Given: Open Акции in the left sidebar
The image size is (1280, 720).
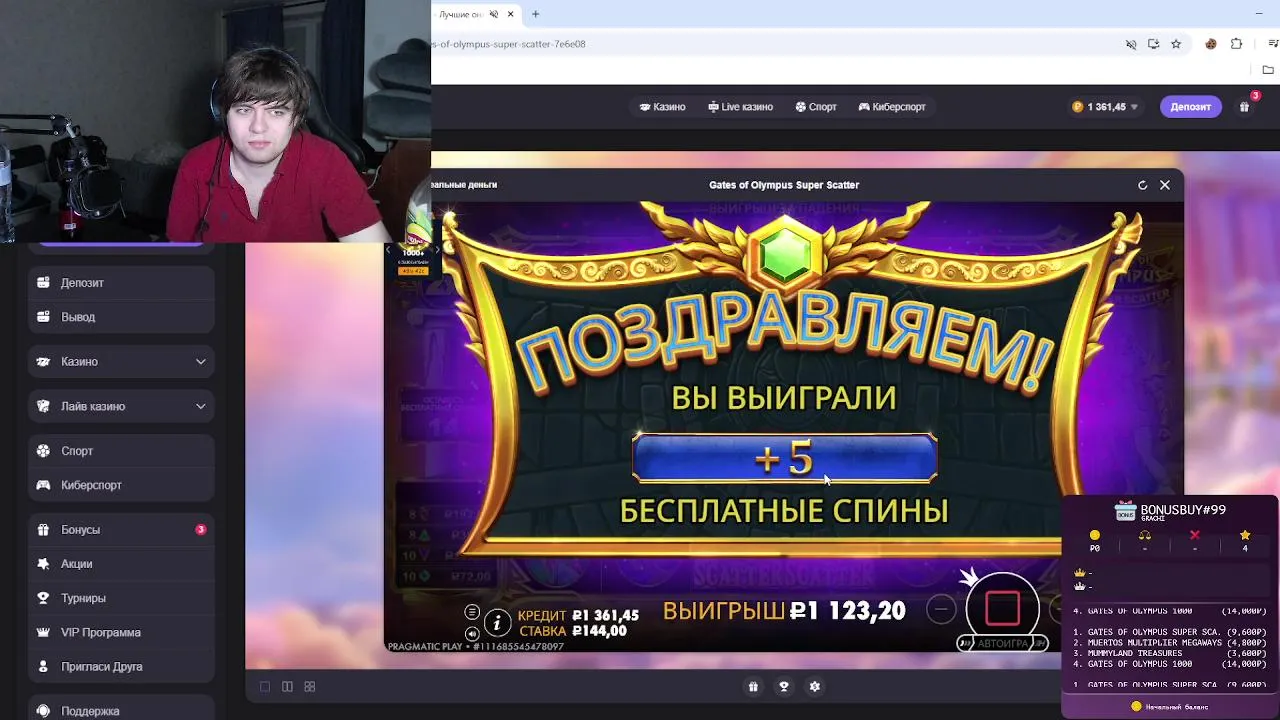Looking at the screenshot, I should pos(121,564).
